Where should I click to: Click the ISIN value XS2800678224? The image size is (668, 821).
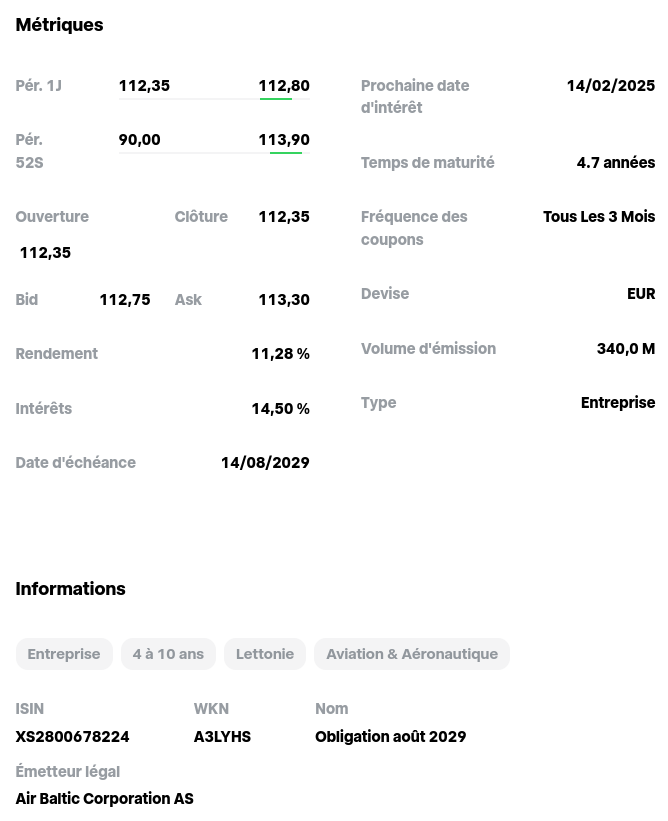pos(72,736)
